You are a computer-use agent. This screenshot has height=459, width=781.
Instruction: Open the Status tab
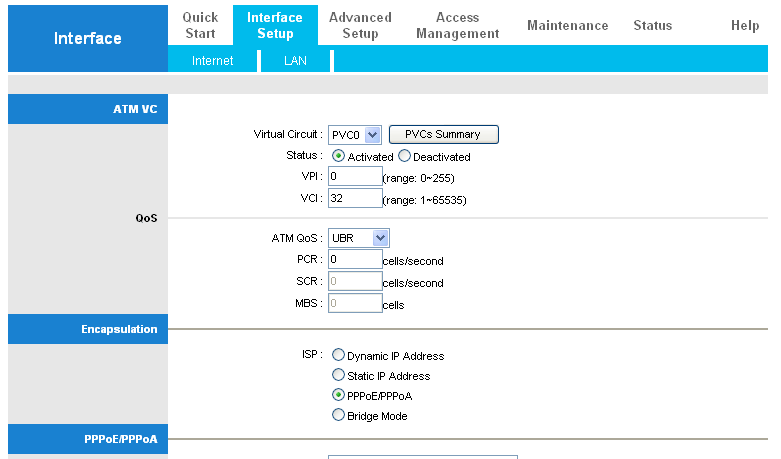(652, 25)
